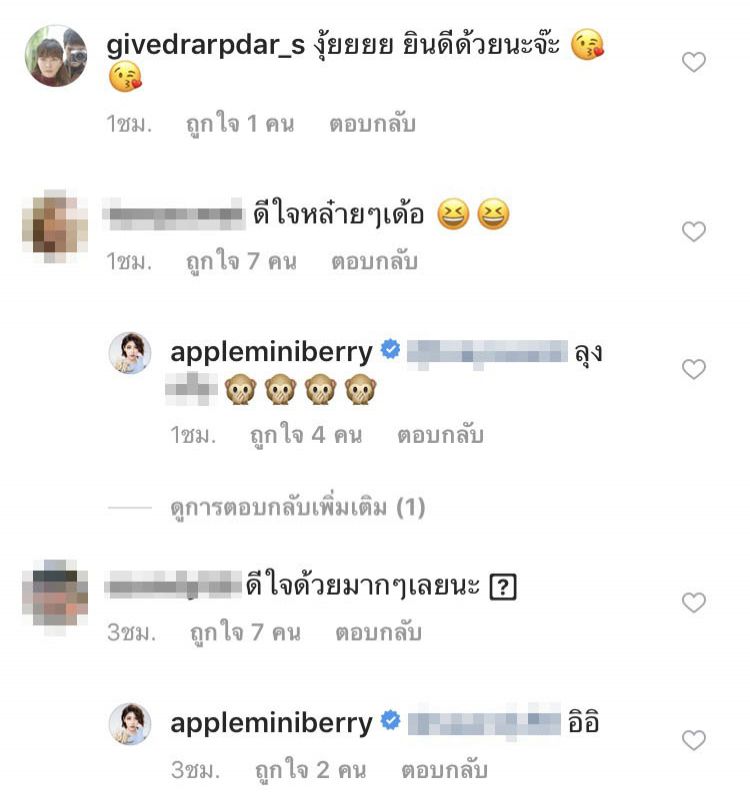The height and width of the screenshot is (808, 750).
Task: View ถูกใจ 1 คน likes on givedrarpdar_s's comment
Action: [240, 124]
